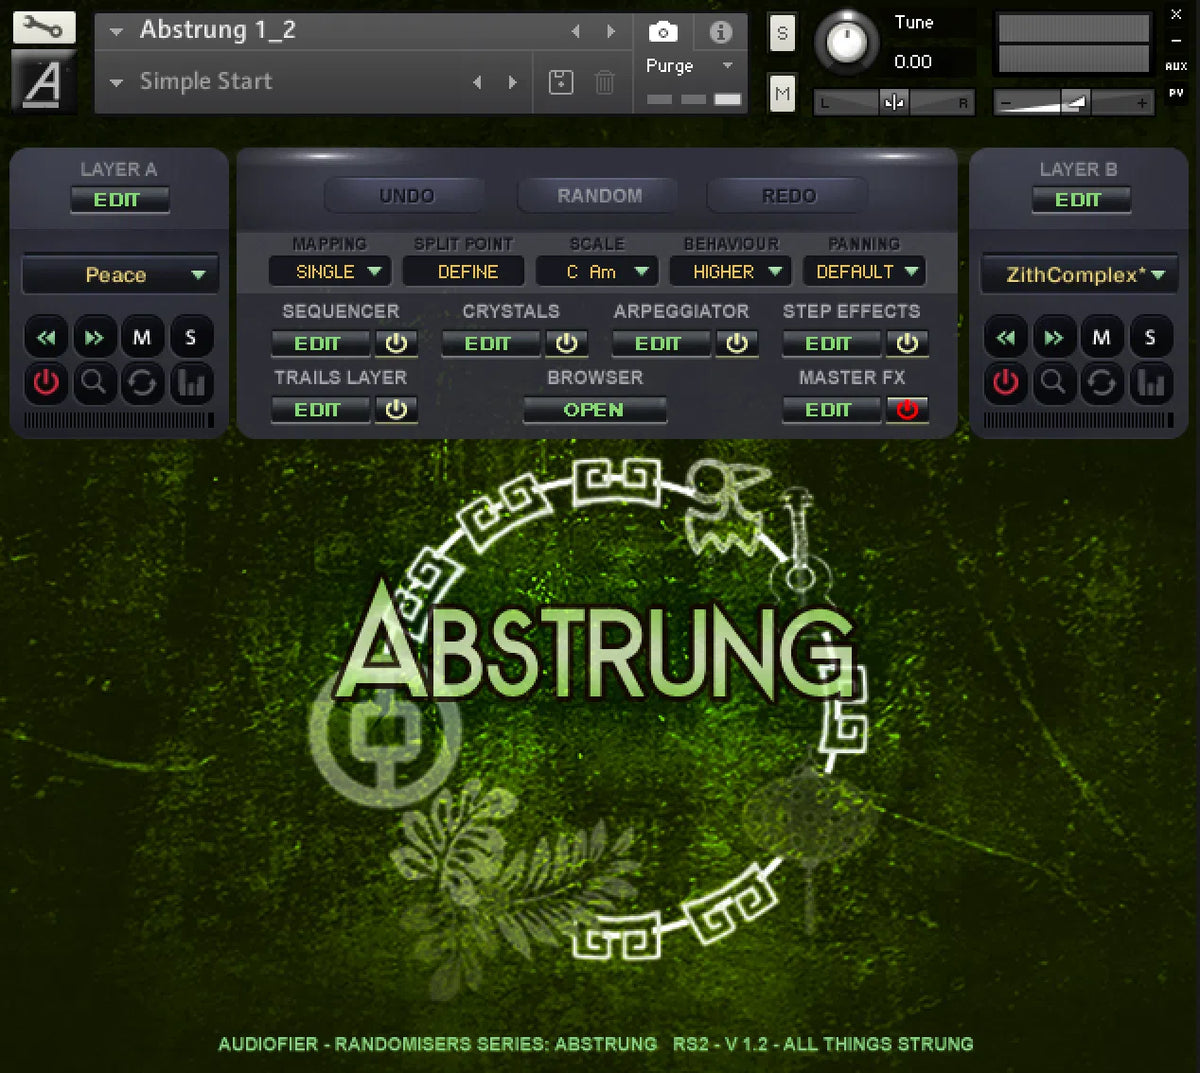Open the Browser with the OPEN button

(594, 410)
